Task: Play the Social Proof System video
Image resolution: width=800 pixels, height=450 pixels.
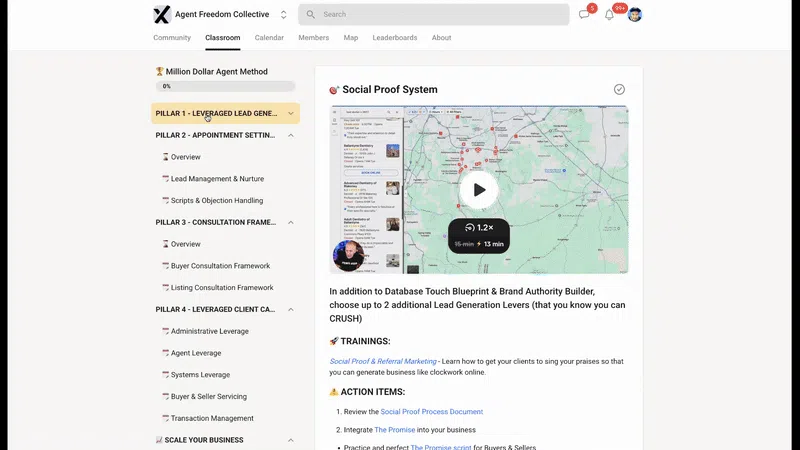Action: (479, 190)
